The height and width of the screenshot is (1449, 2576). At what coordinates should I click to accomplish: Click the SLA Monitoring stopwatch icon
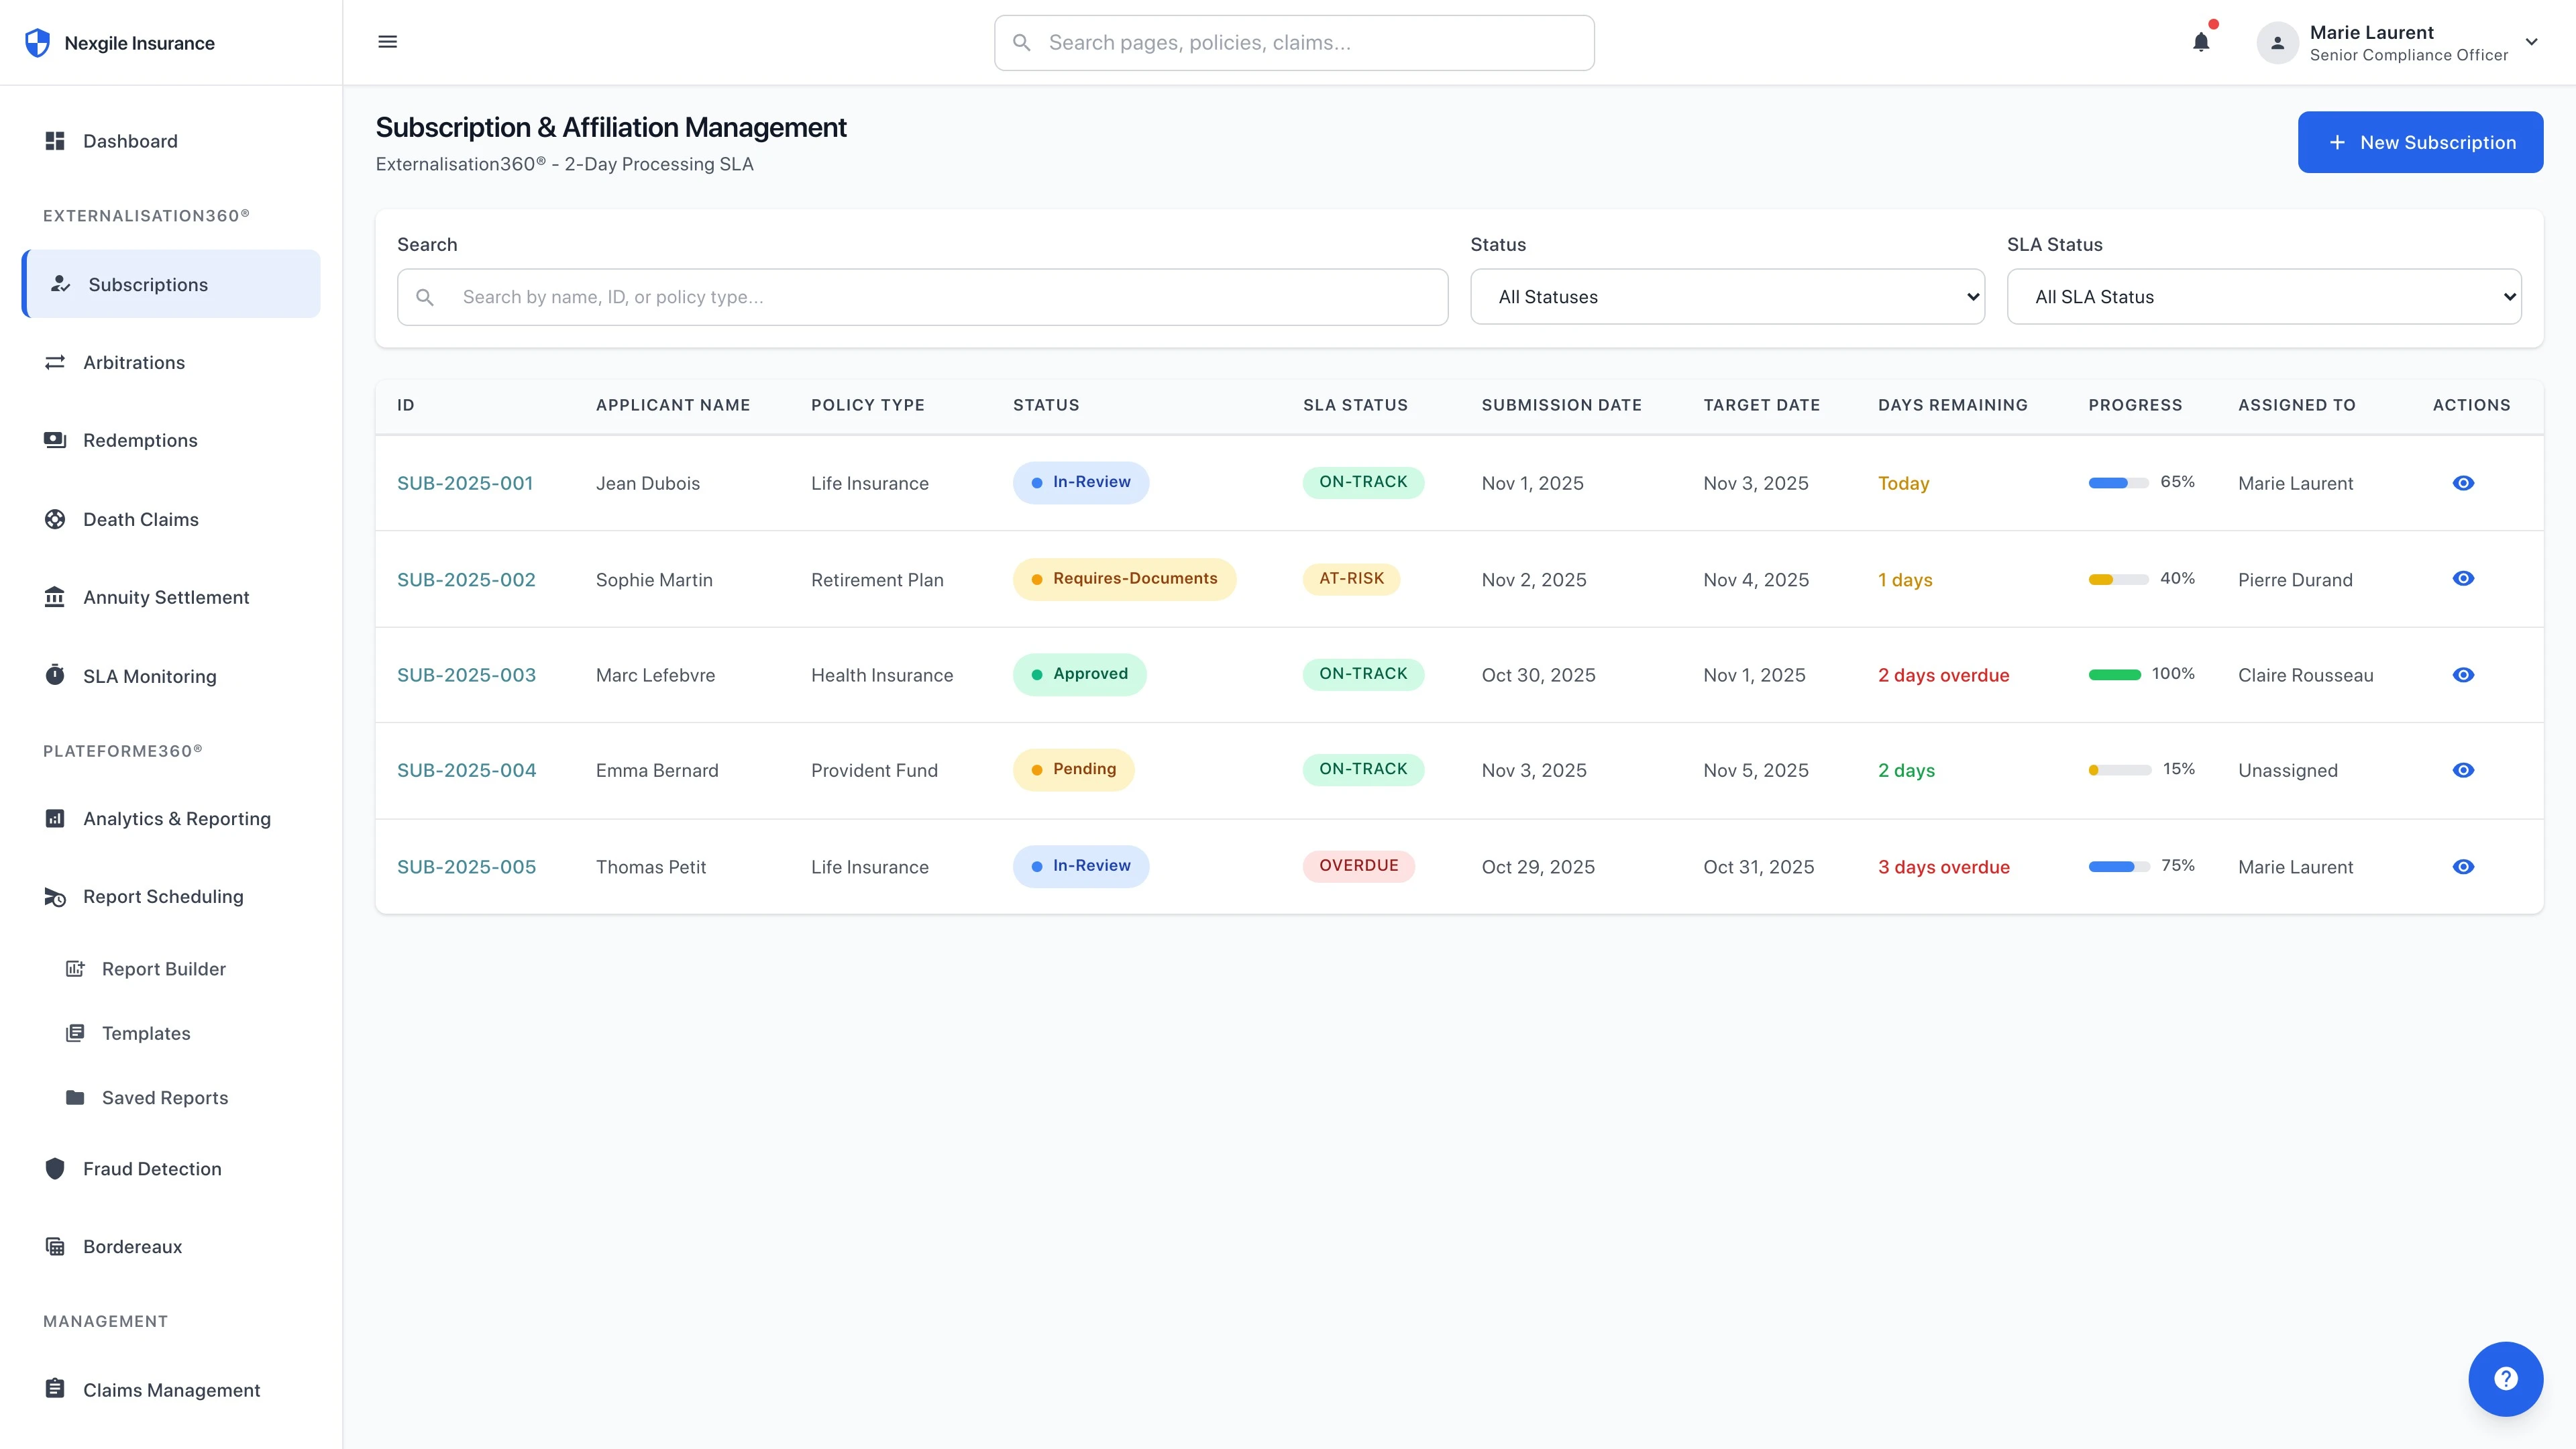click(55, 675)
